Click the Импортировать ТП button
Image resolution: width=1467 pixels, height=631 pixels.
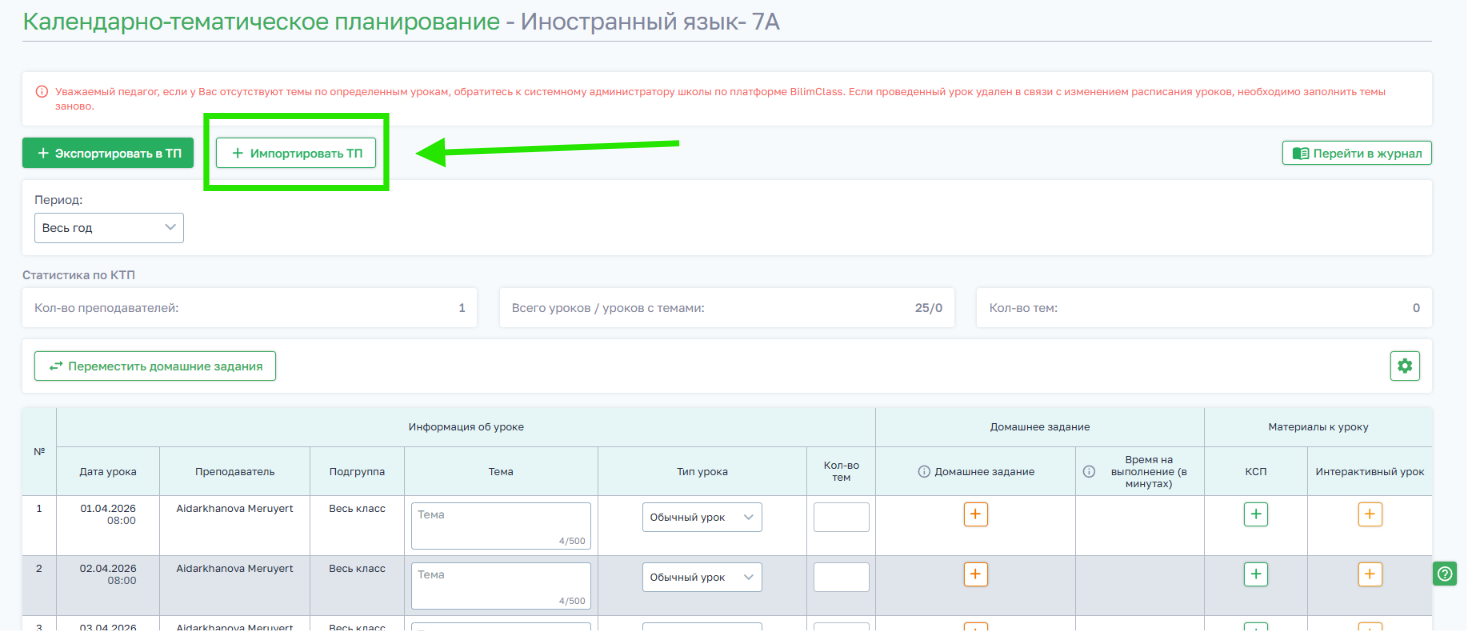point(296,153)
